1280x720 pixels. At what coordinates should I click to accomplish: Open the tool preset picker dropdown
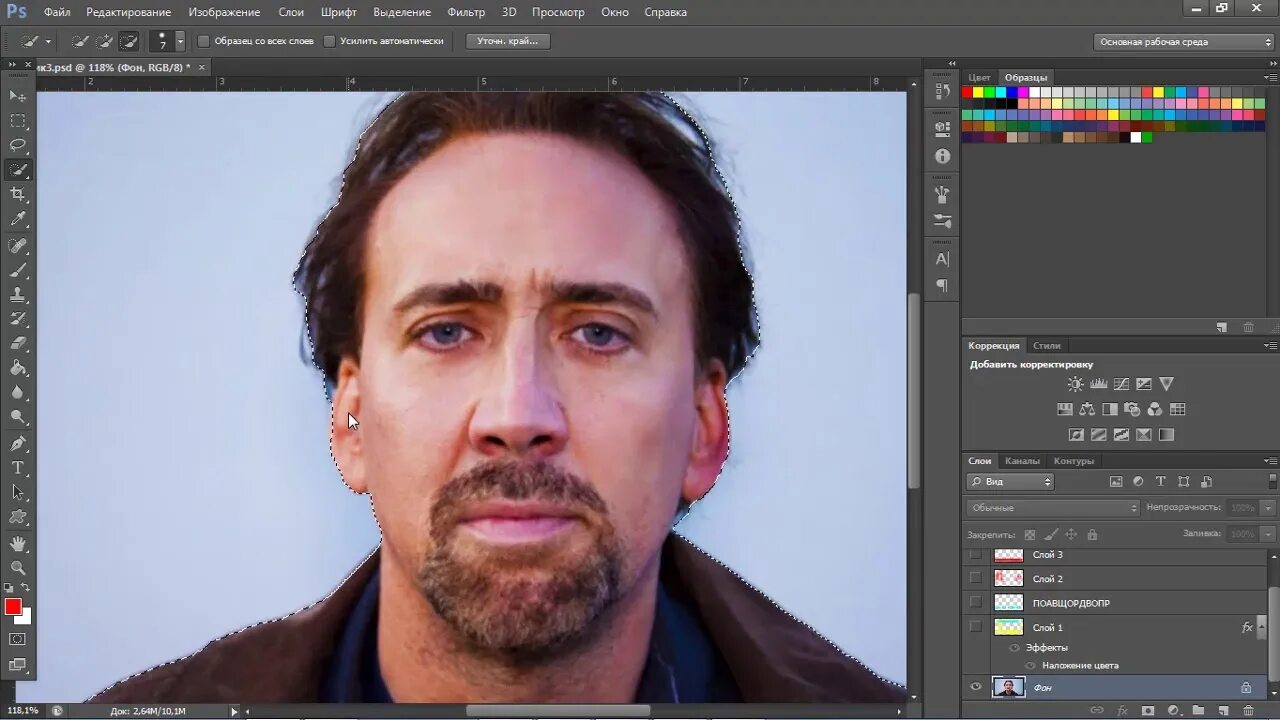tap(47, 42)
